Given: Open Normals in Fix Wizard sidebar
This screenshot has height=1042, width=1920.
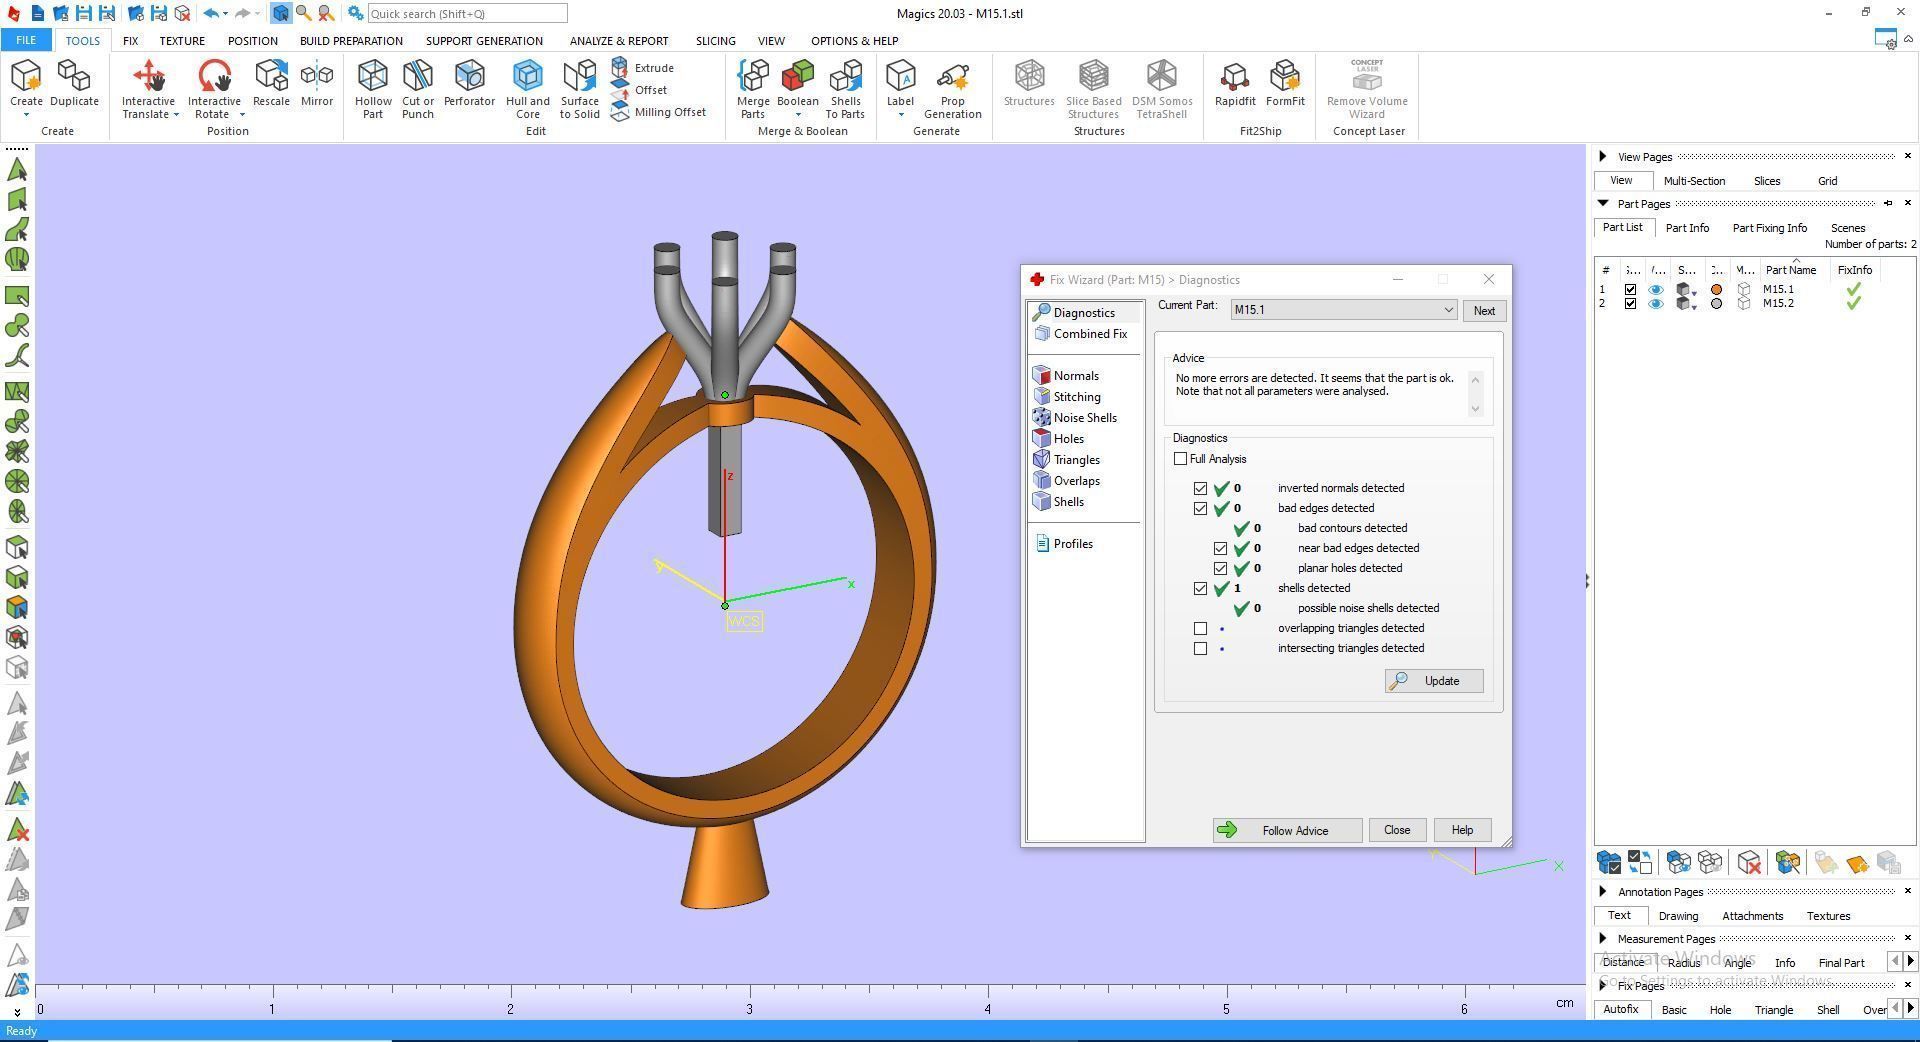Looking at the screenshot, I should [x=1076, y=376].
